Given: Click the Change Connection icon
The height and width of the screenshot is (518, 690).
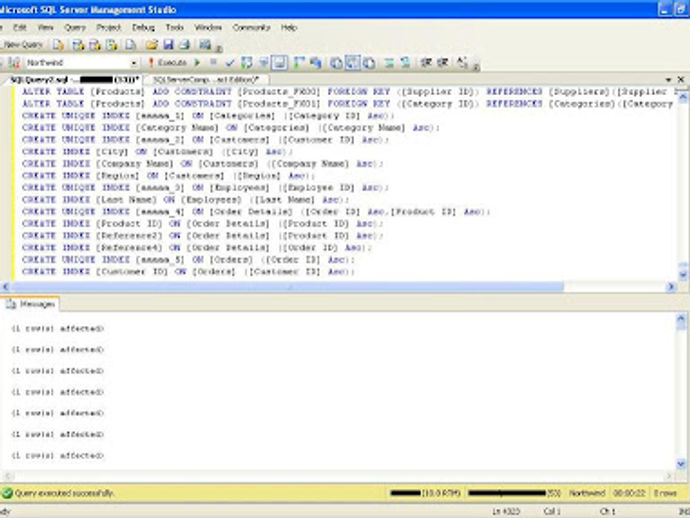Looking at the screenshot, I should pyautogui.click(x=14, y=63).
